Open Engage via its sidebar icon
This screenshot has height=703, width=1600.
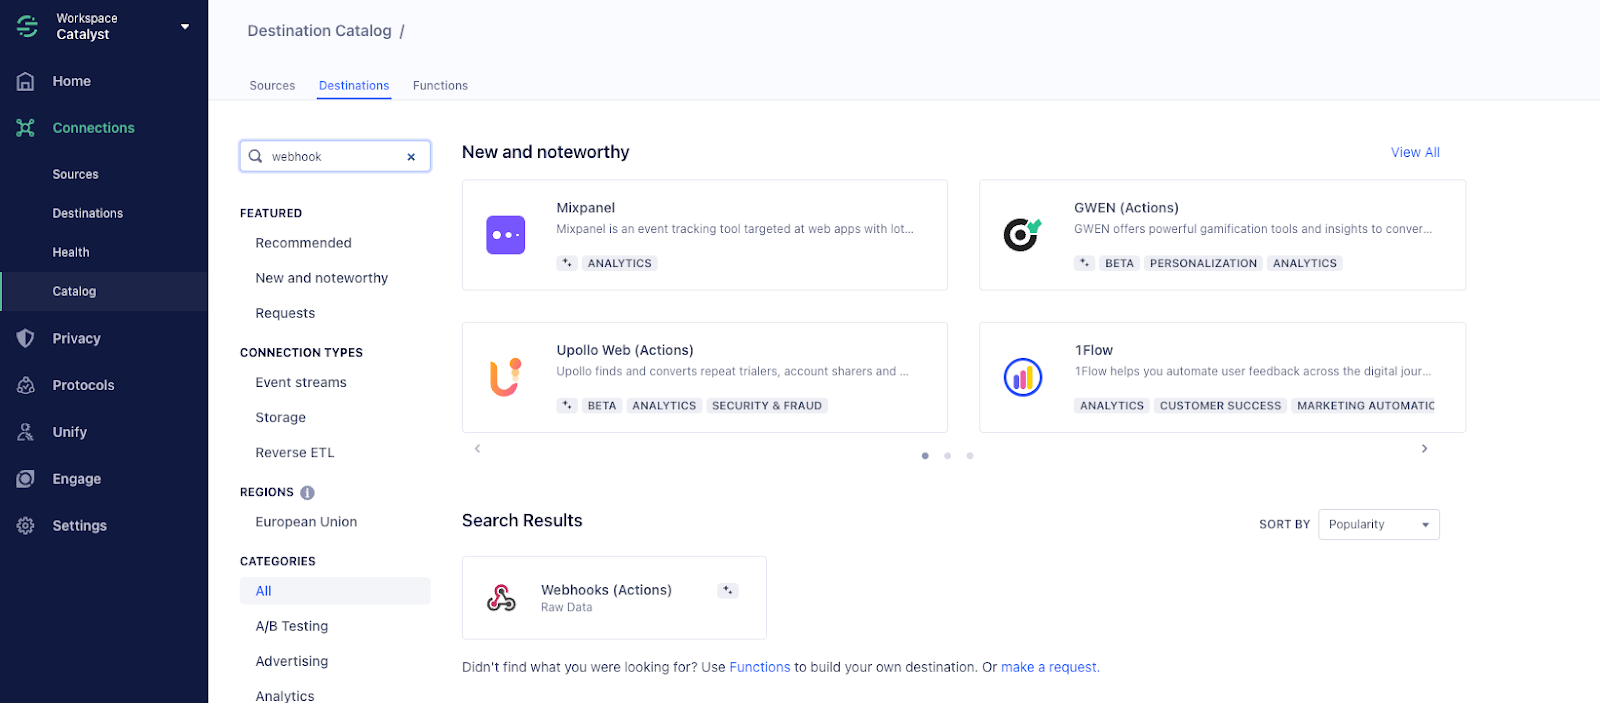(x=26, y=479)
